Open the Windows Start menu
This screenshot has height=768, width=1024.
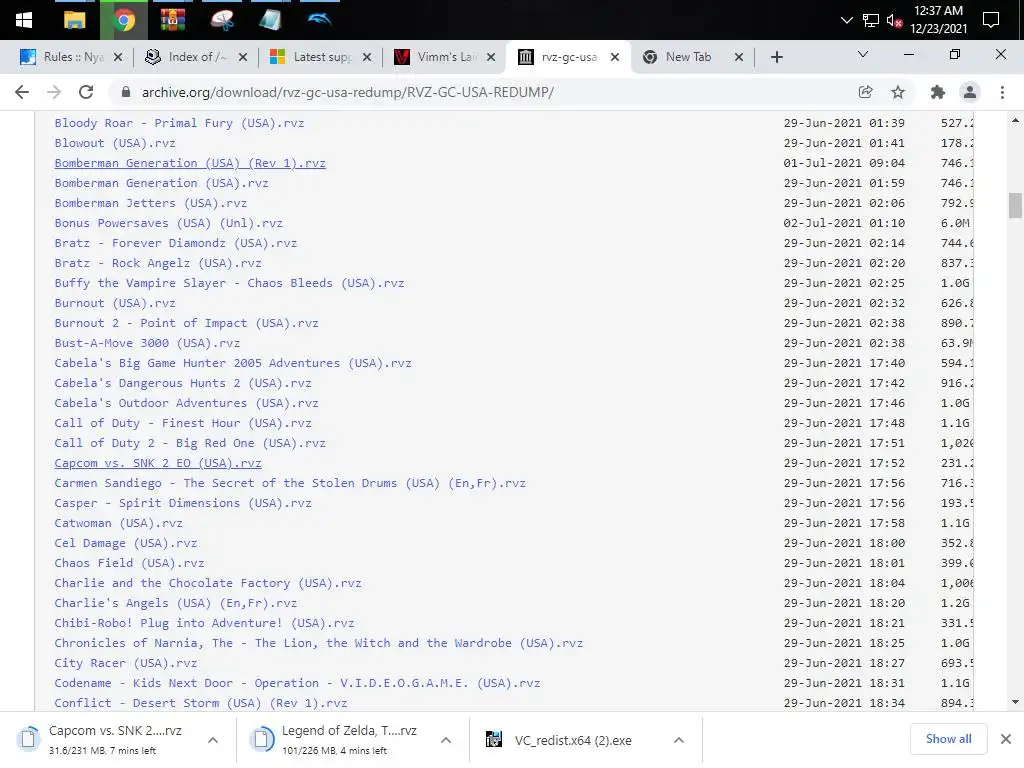(x=24, y=20)
